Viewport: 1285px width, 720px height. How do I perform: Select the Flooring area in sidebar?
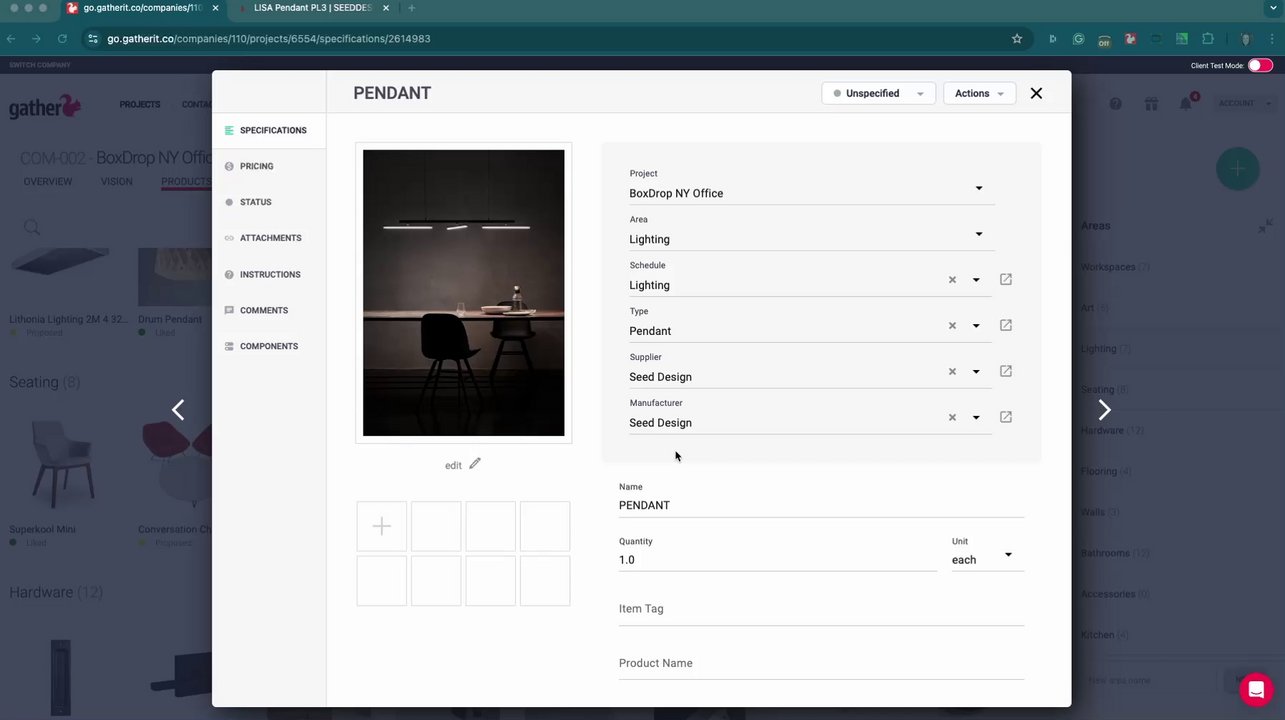(x=1106, y=471)
